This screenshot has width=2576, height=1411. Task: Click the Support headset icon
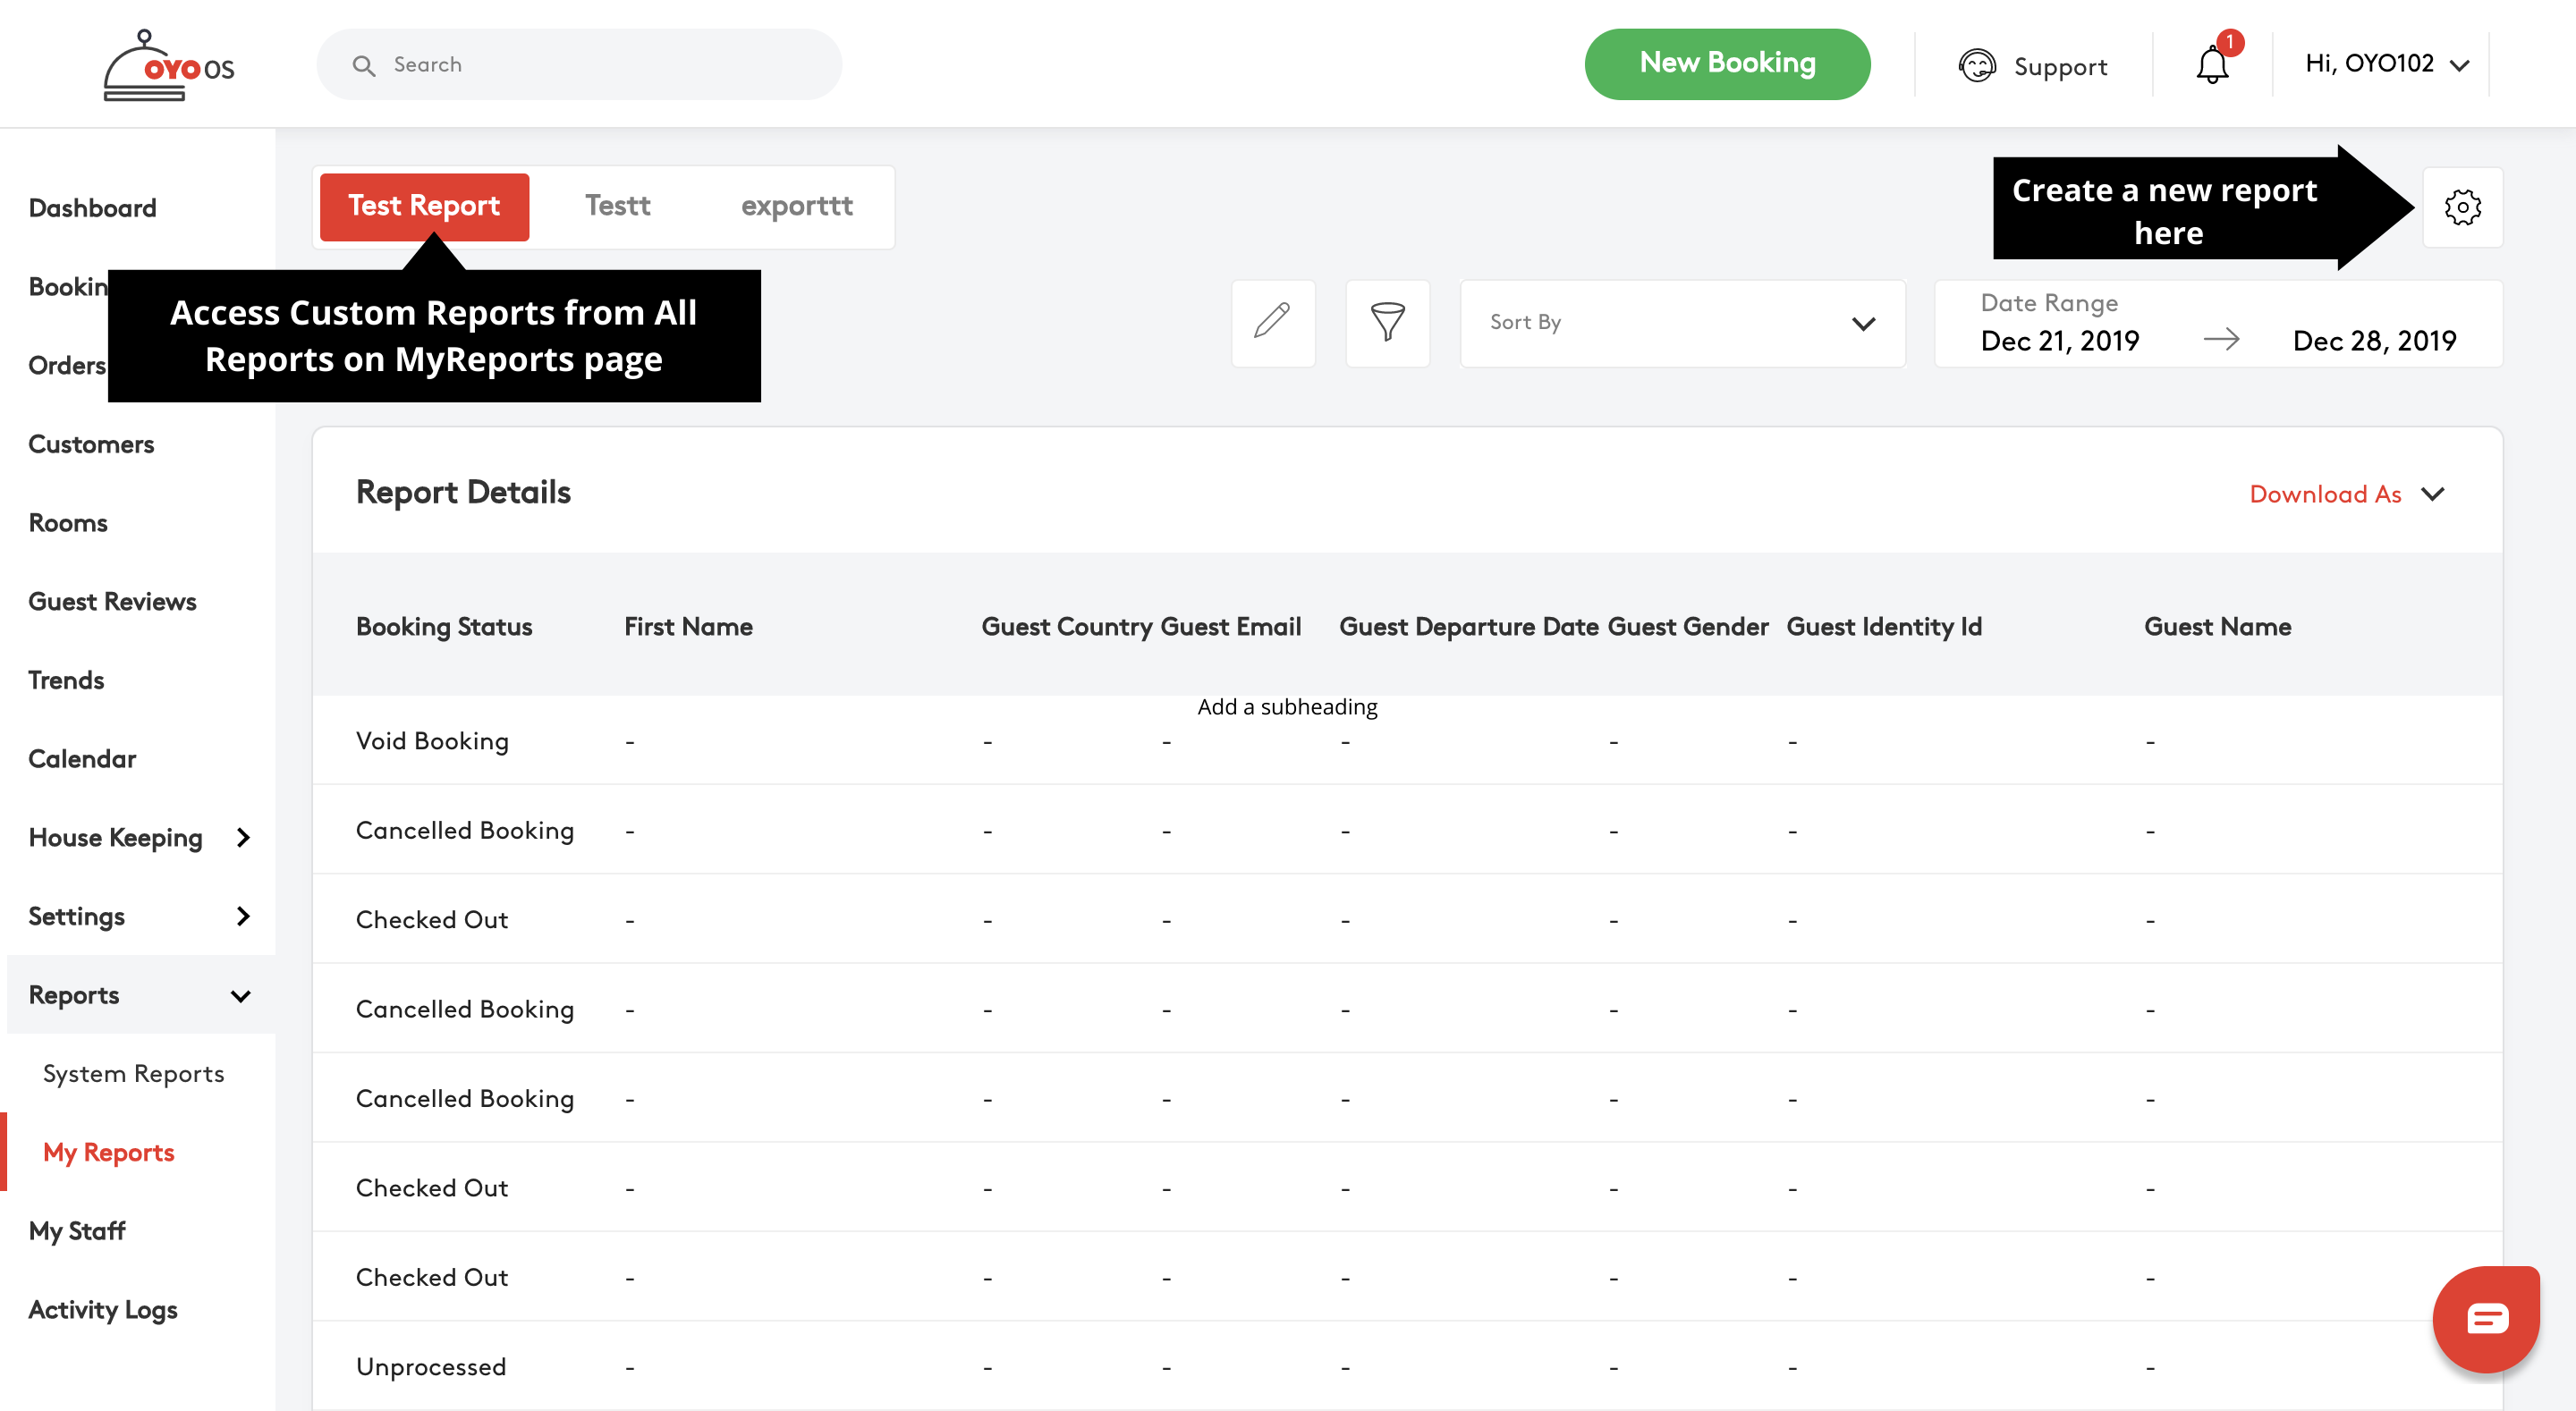click(1976, 65)
